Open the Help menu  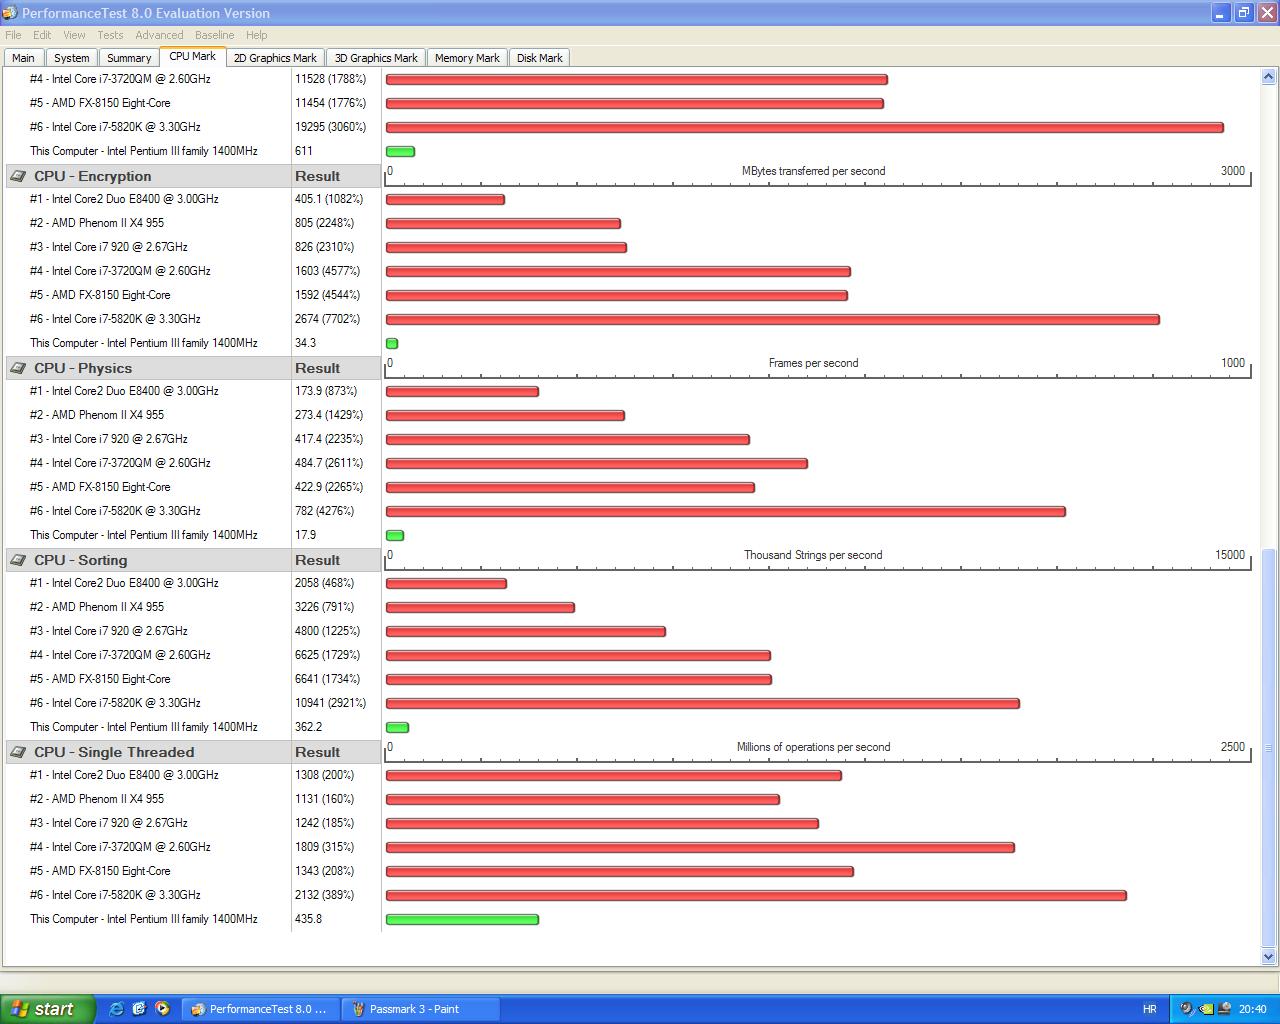(257, 35)
